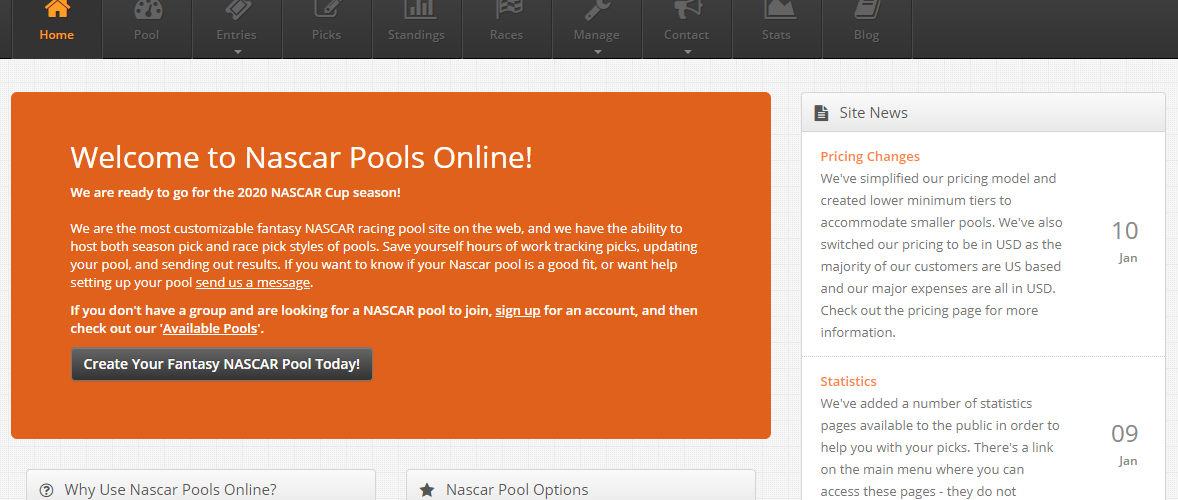The height and width of the screenshot is (500, 1178).
Task: Open the Blog menu label
Action: tap(866, 35)
